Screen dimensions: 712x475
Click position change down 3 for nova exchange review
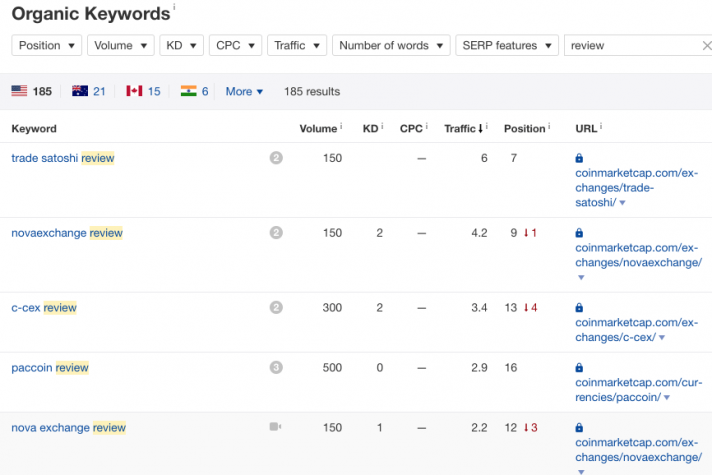point(530,427)
